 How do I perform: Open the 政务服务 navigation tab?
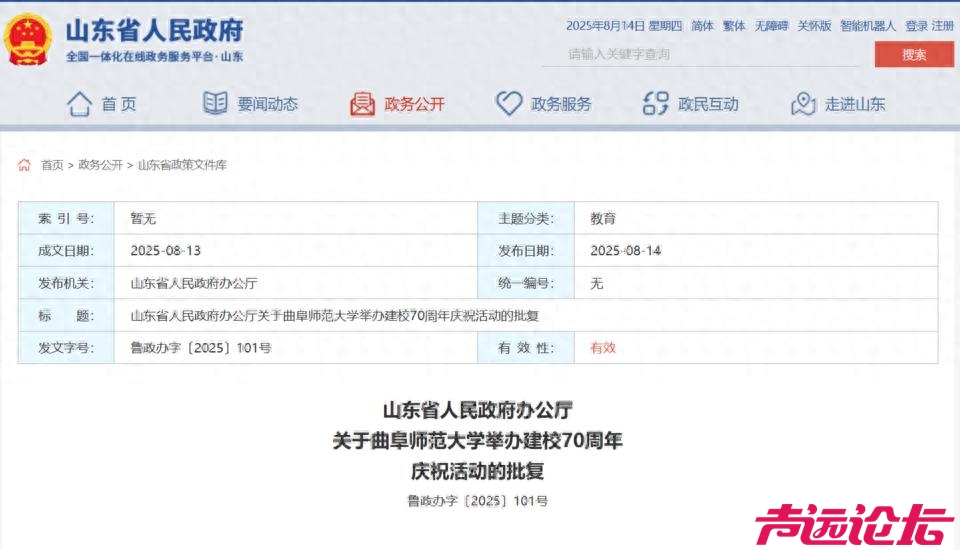click(561, 104)
